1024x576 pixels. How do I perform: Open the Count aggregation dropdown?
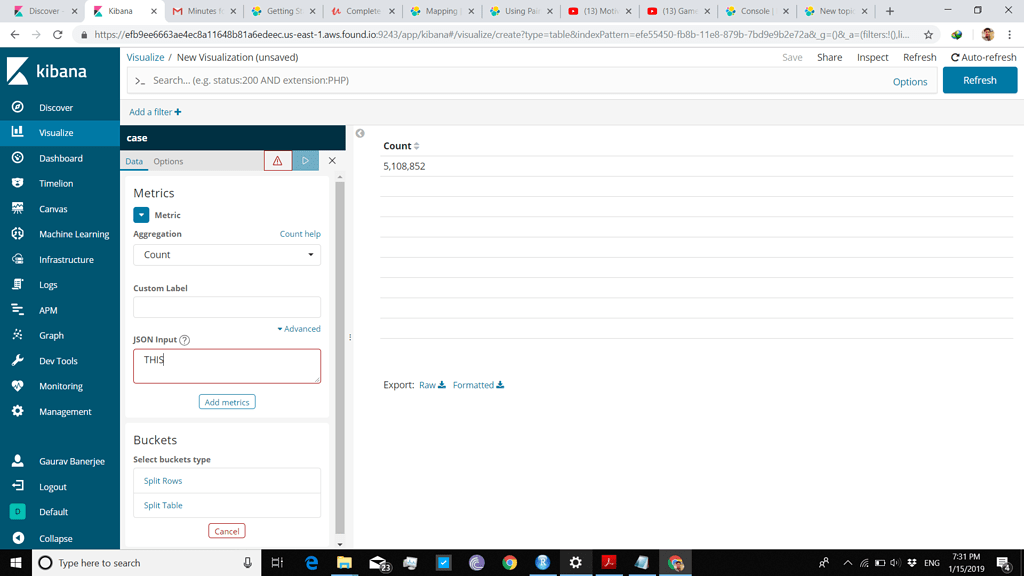(x=226, y=254)
